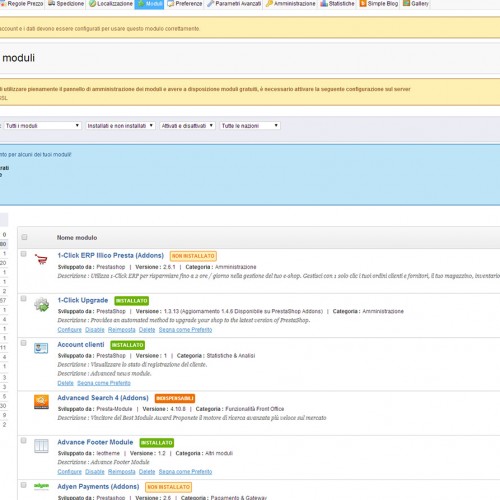Viewport: 500px width, 500px height.
Task: Open the Attivati e disattivati dropdown
Action: (187, 126)
